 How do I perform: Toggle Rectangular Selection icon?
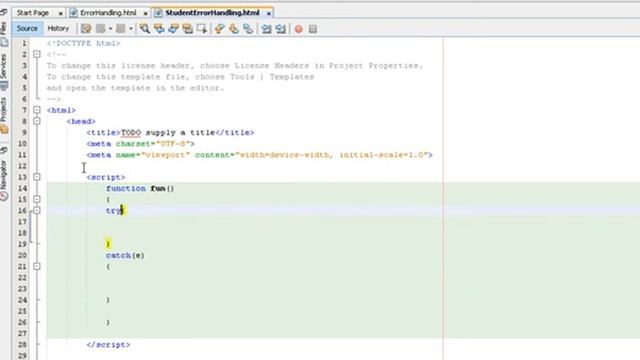click(x=202, y=29)
